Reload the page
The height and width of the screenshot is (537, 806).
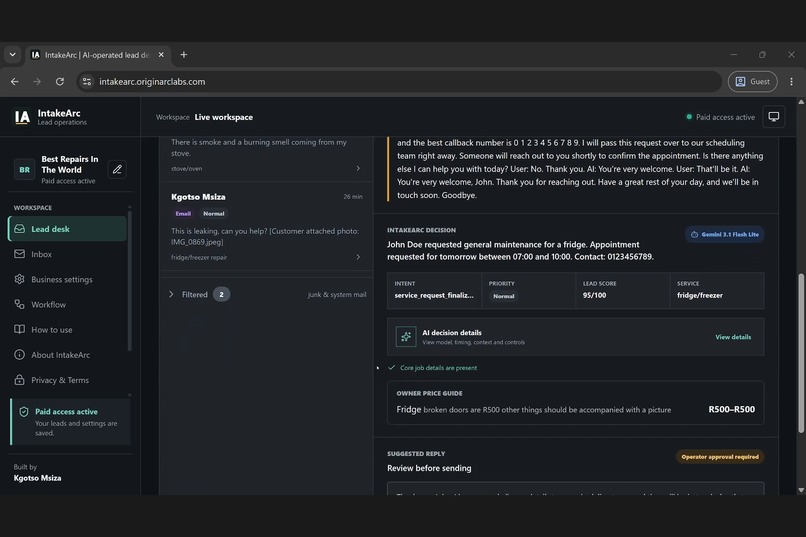coord(60,82)
